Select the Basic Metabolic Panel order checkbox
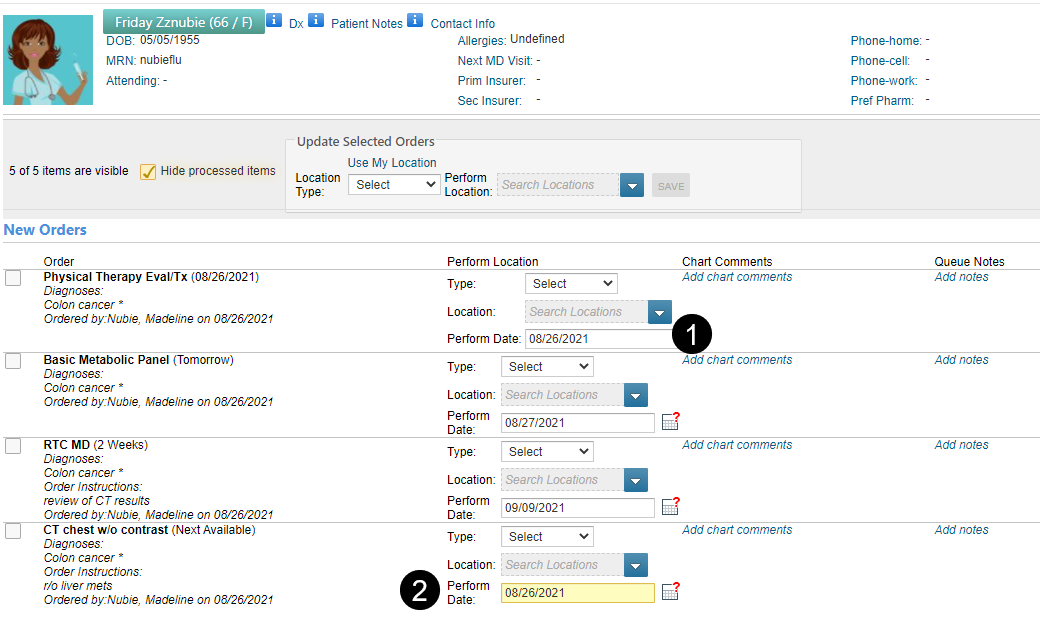The width and height of the screenshot is (1040, 626). click(13, 361)
